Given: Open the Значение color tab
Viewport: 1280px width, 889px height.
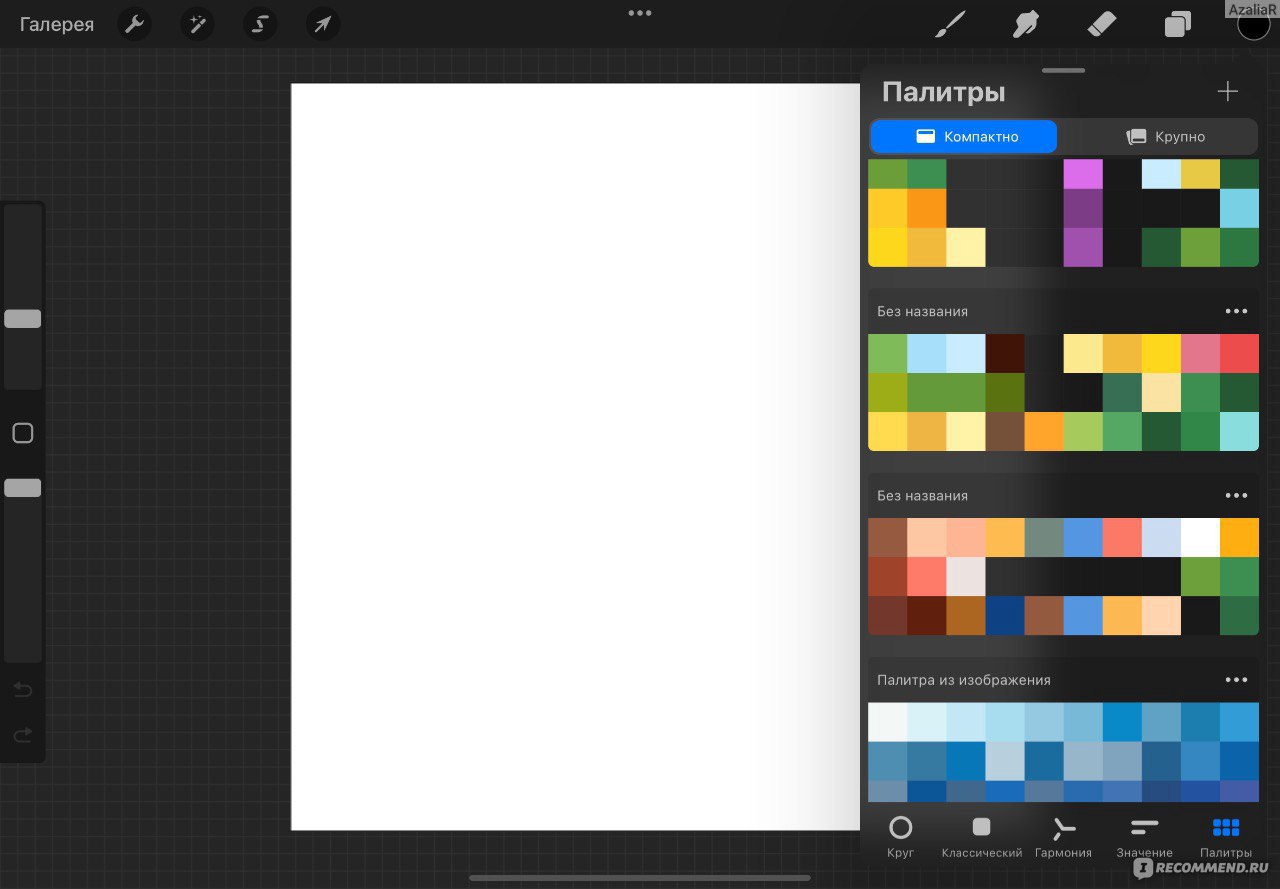Looking at the screenshot, I should pyautogui.click(x=1144, y=837).
